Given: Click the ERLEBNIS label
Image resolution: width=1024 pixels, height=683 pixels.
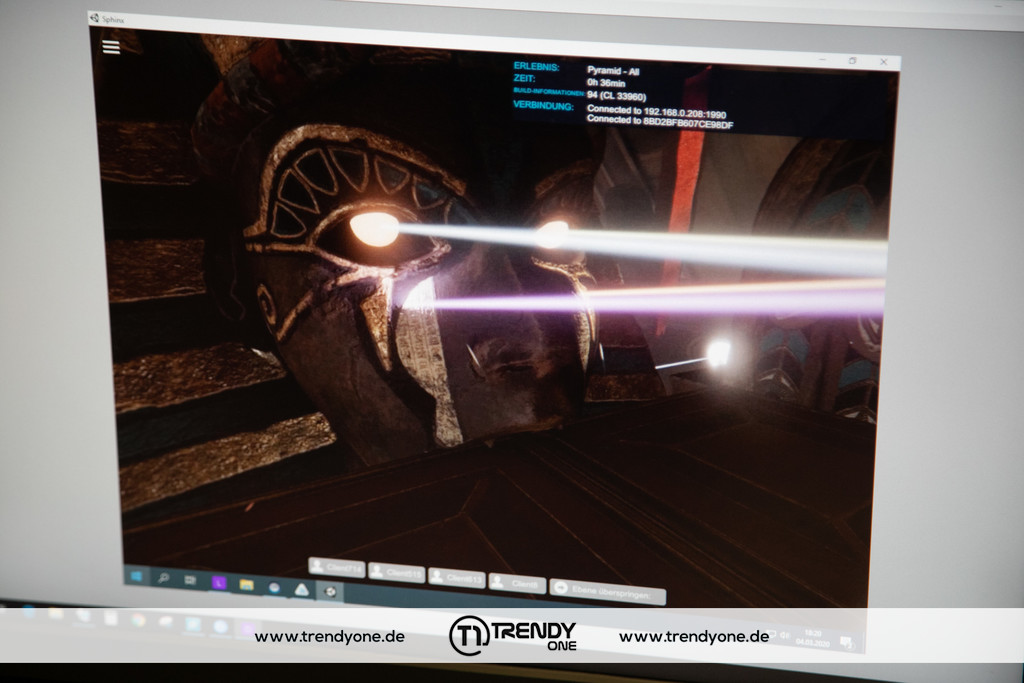Looking at the screenshot, I should 536,67.
